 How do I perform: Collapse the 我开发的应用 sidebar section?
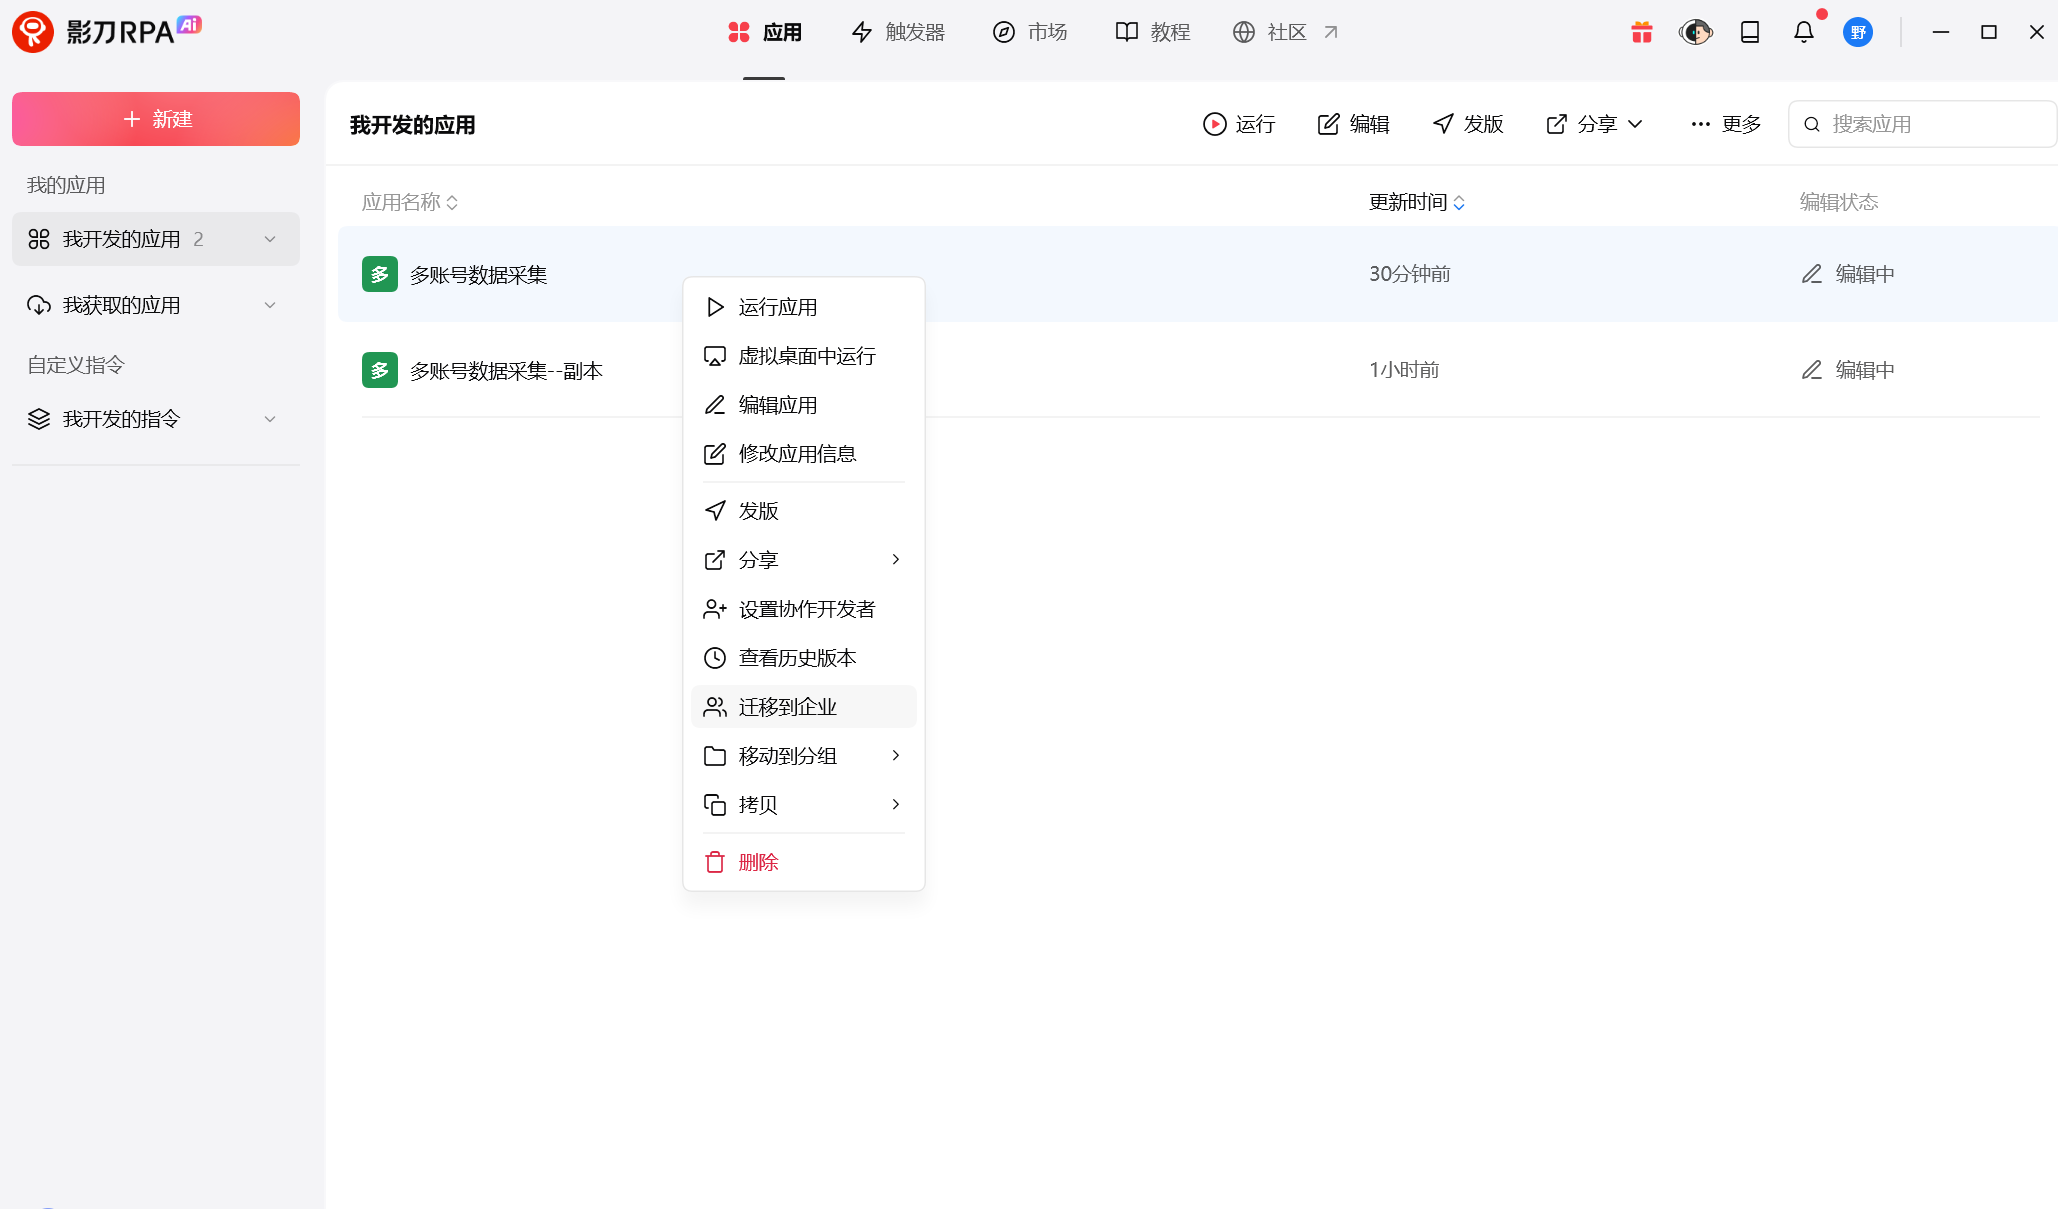[269, 239]
